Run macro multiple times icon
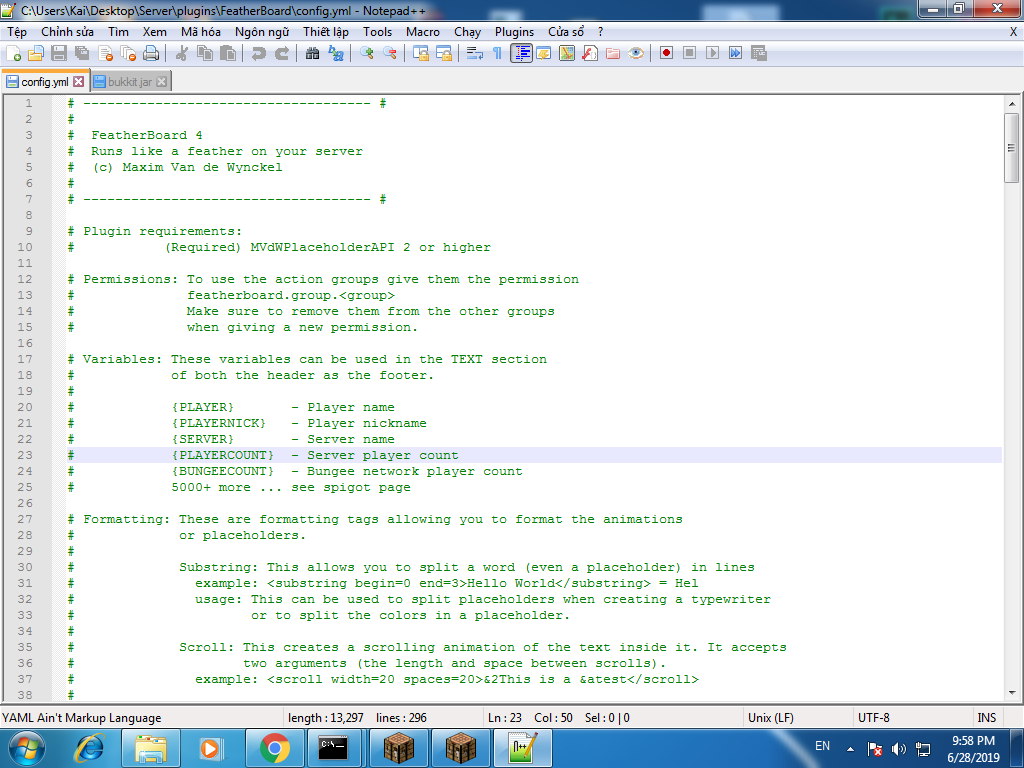The image size is (1024, 768). point(735,54)
